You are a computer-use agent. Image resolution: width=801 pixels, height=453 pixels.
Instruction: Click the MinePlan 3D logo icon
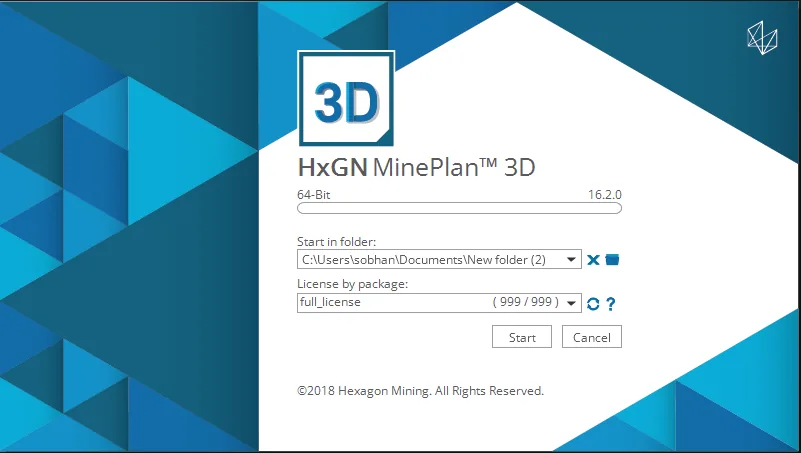[346, 98]
